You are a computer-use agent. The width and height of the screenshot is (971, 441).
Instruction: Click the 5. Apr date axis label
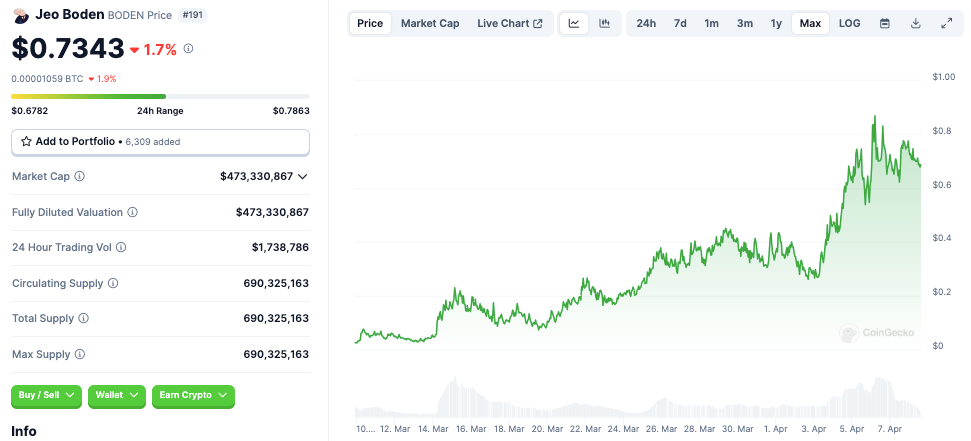pyautogui.click(x=852, y=429)
